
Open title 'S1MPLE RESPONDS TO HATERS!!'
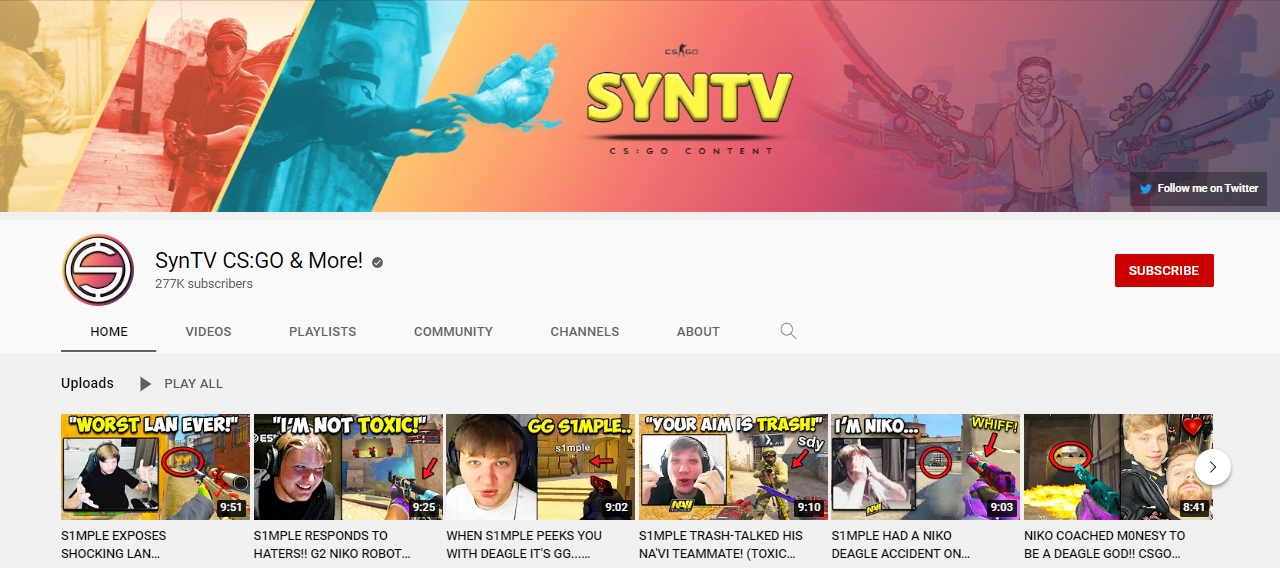point(333,544)
